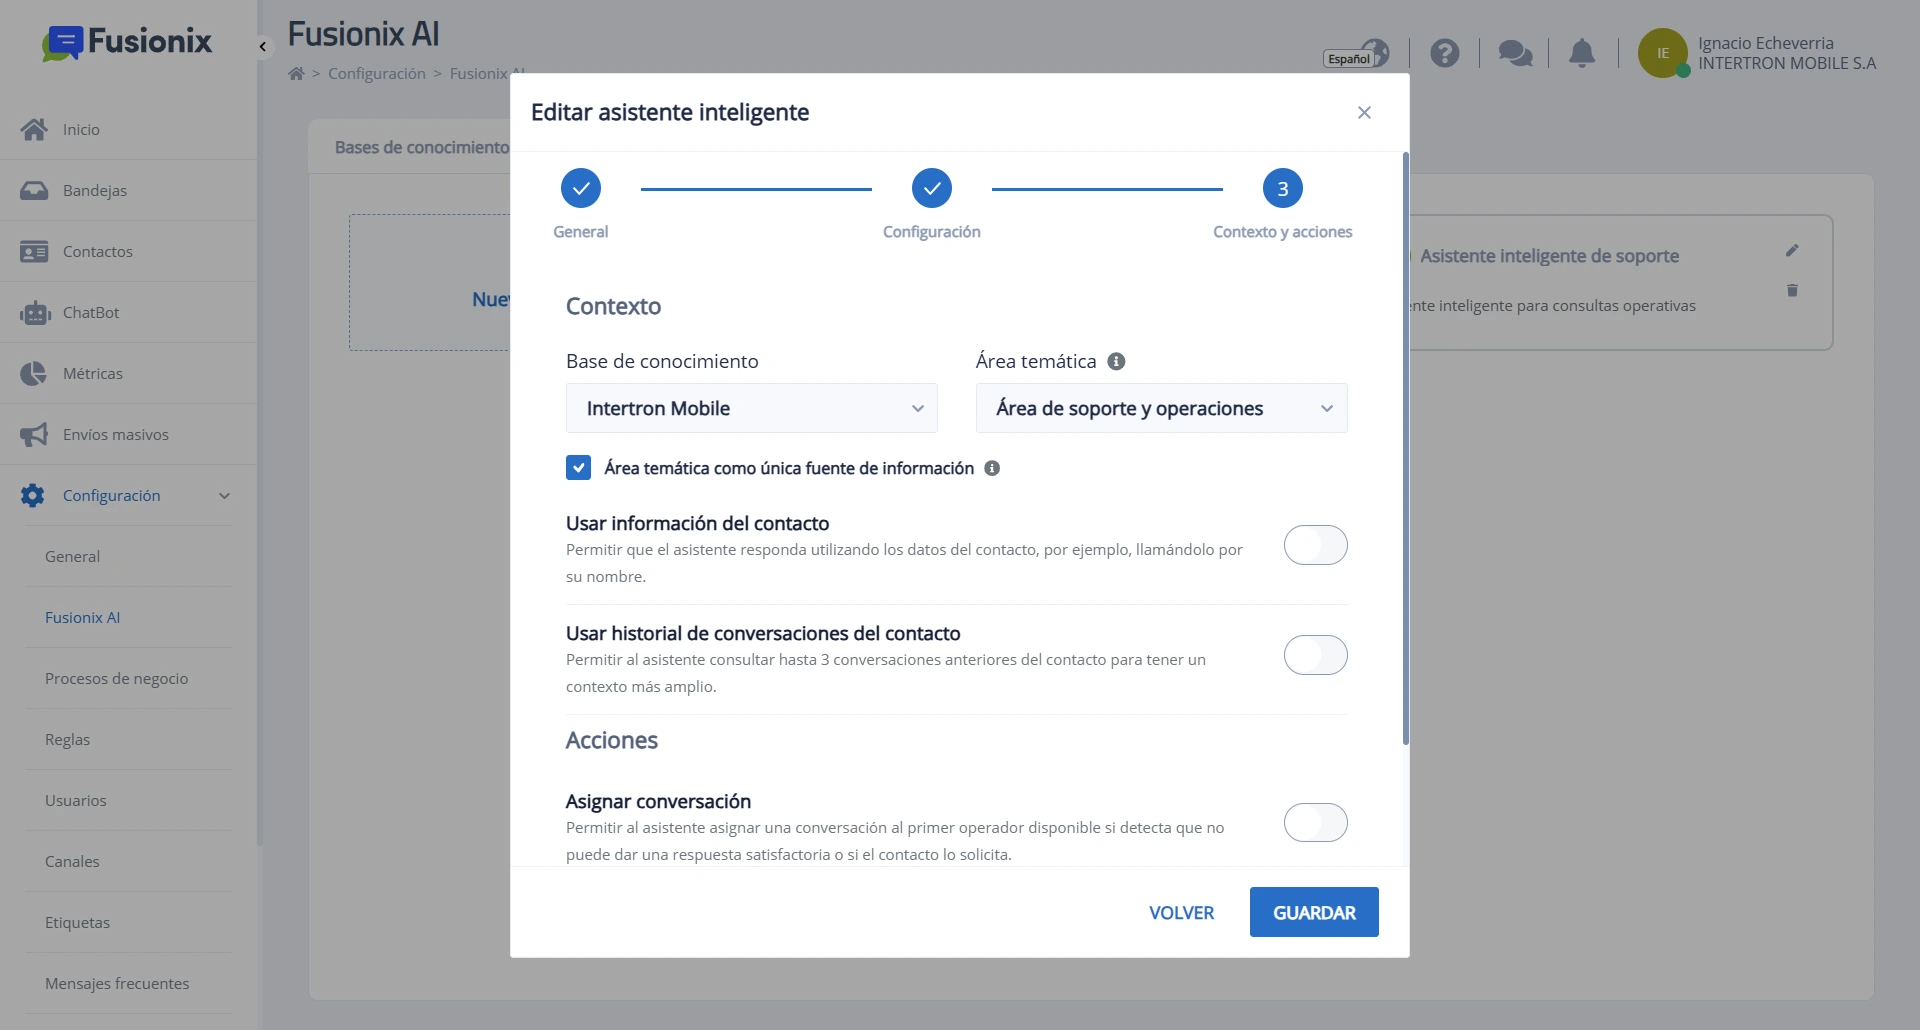Uncheck Área temática como única fuente checkbox

(578, 468)
